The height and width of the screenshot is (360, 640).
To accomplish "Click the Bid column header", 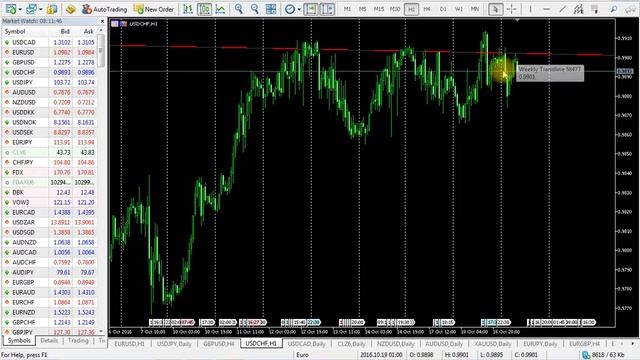I will [x=65, y=31].
